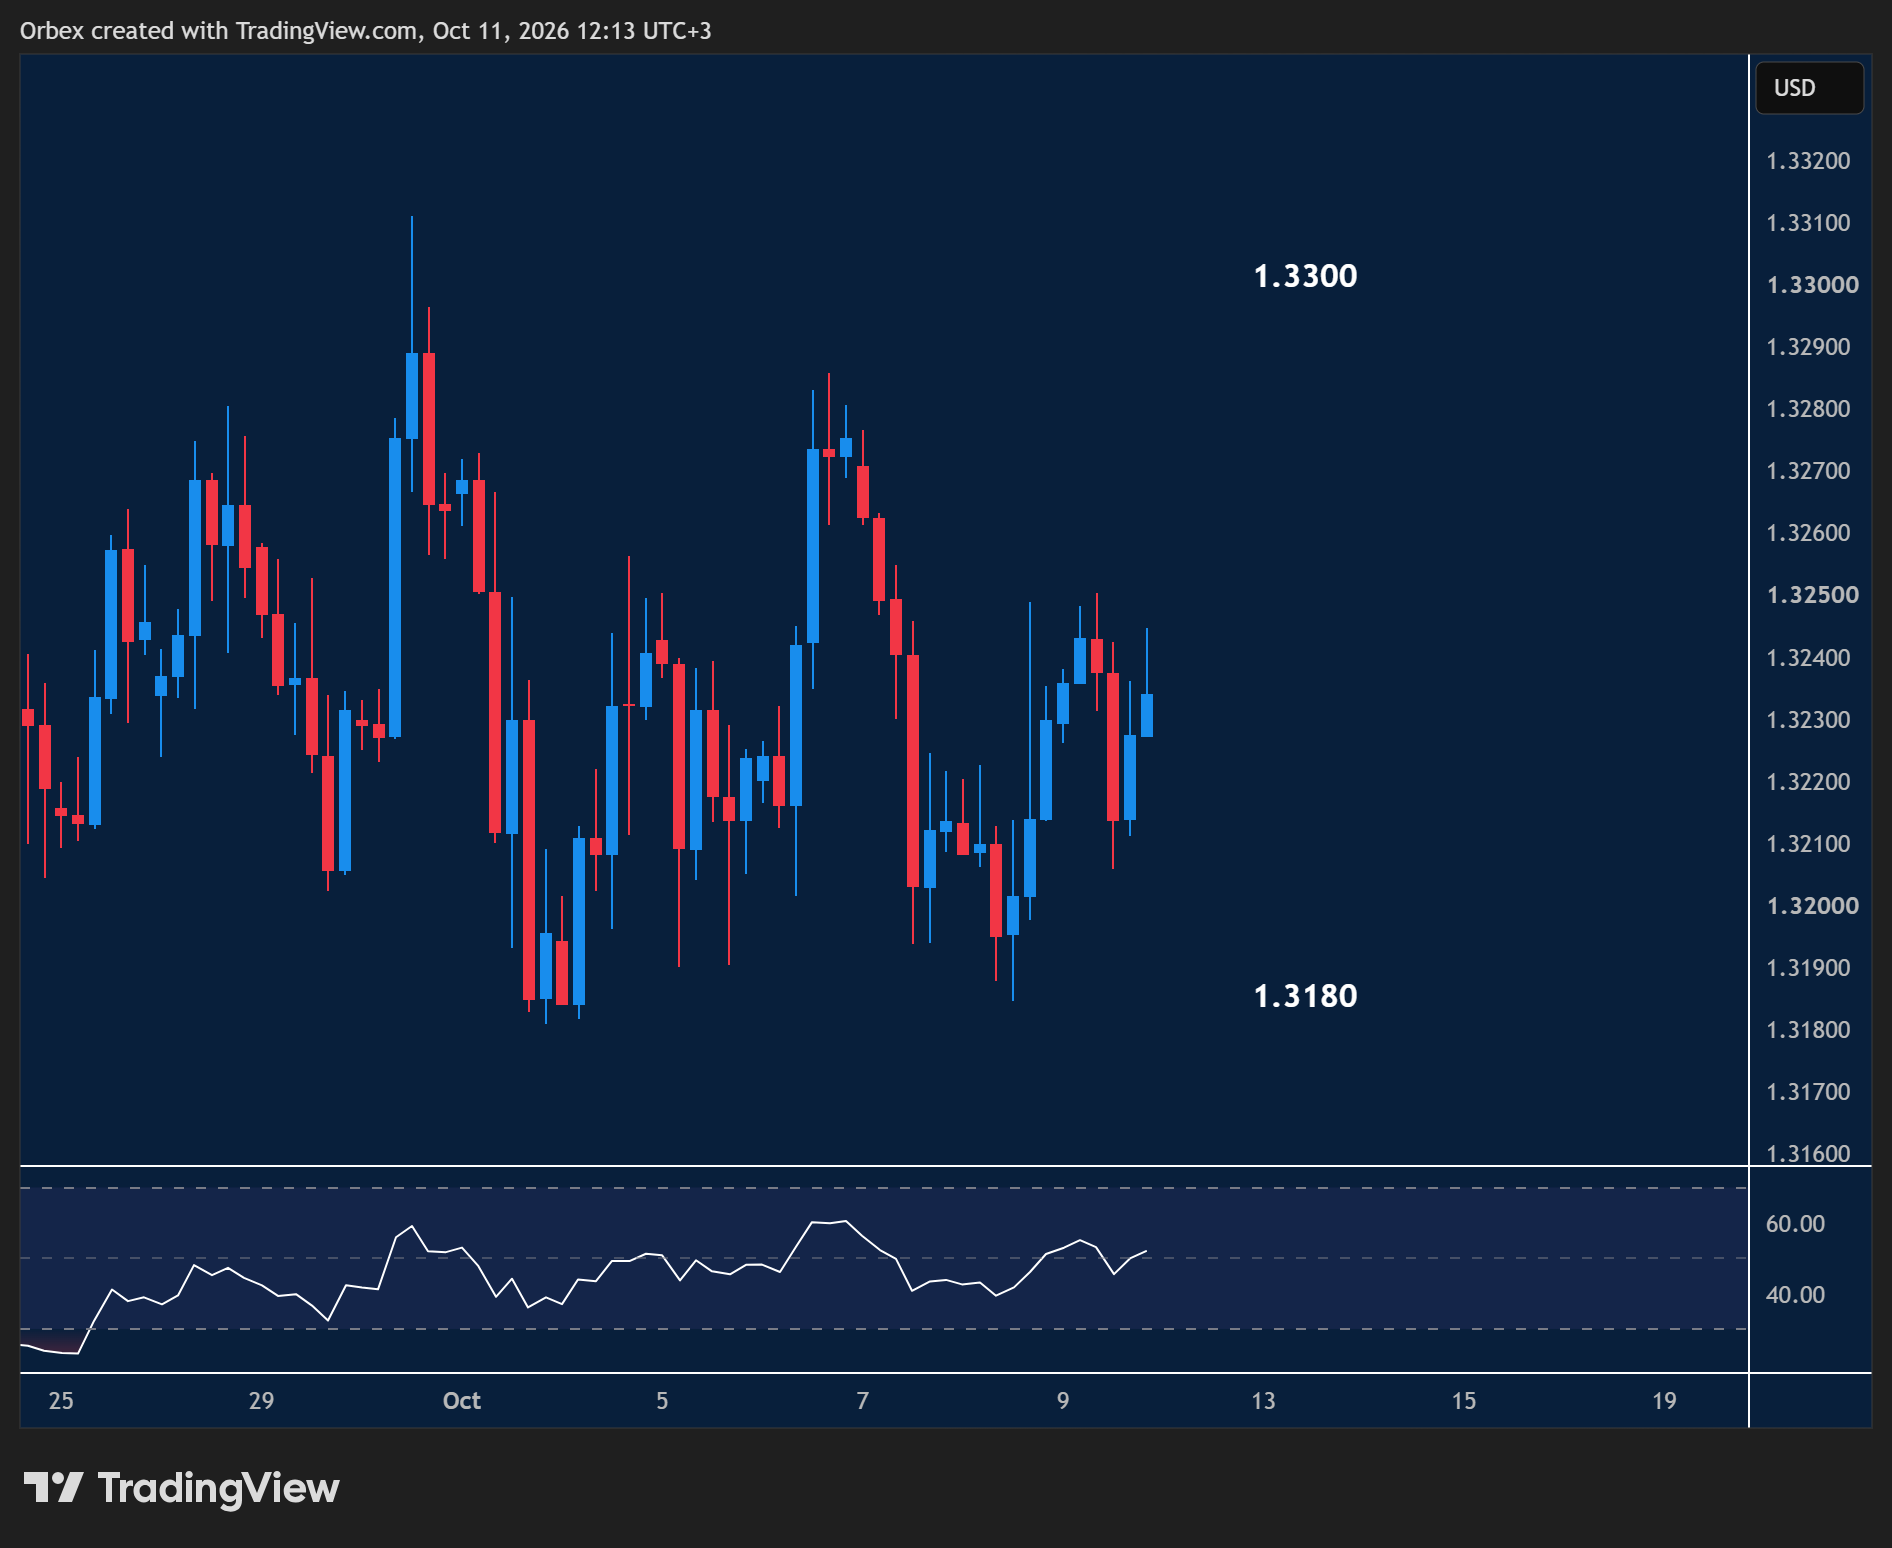Select the 1.3180 support label

tap(1305, 996)
